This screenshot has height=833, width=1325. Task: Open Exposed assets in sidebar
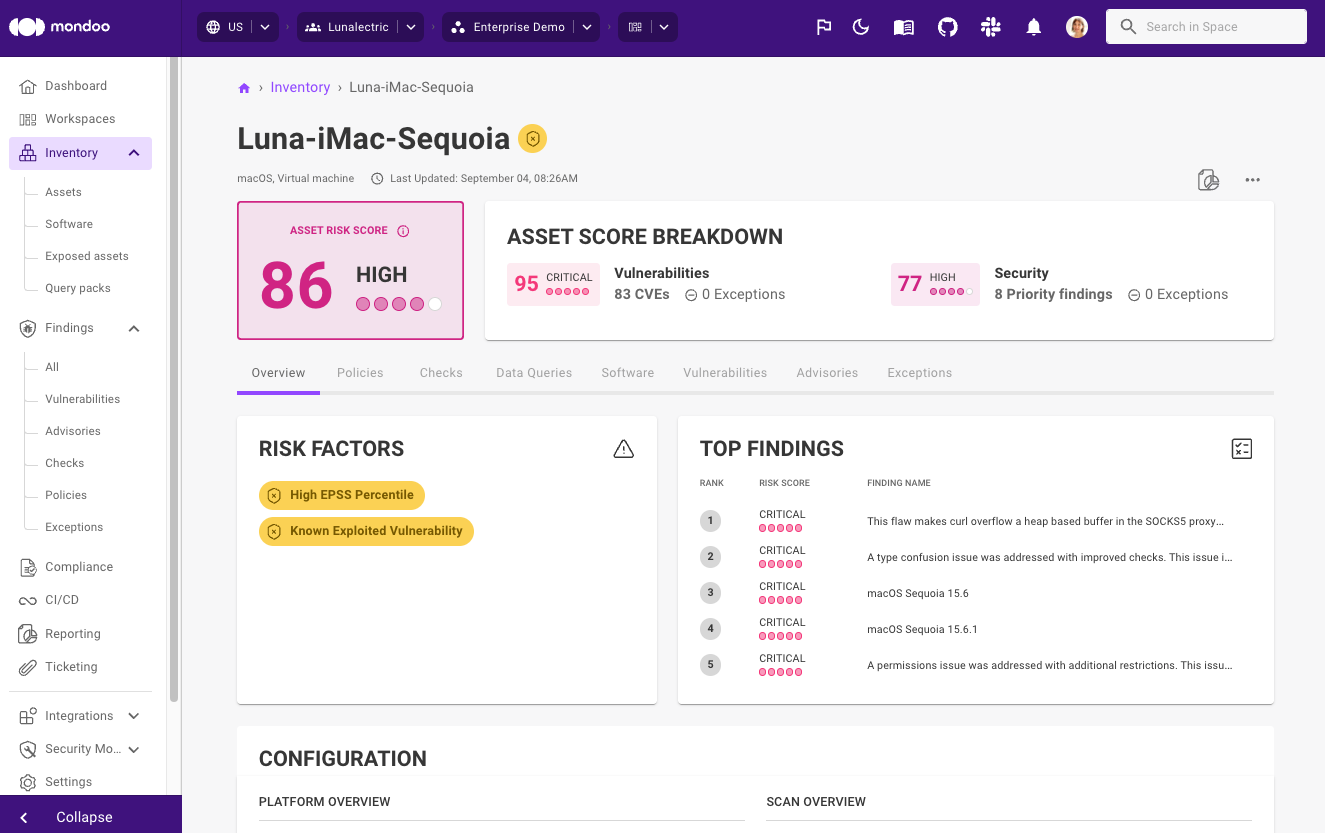87,256
